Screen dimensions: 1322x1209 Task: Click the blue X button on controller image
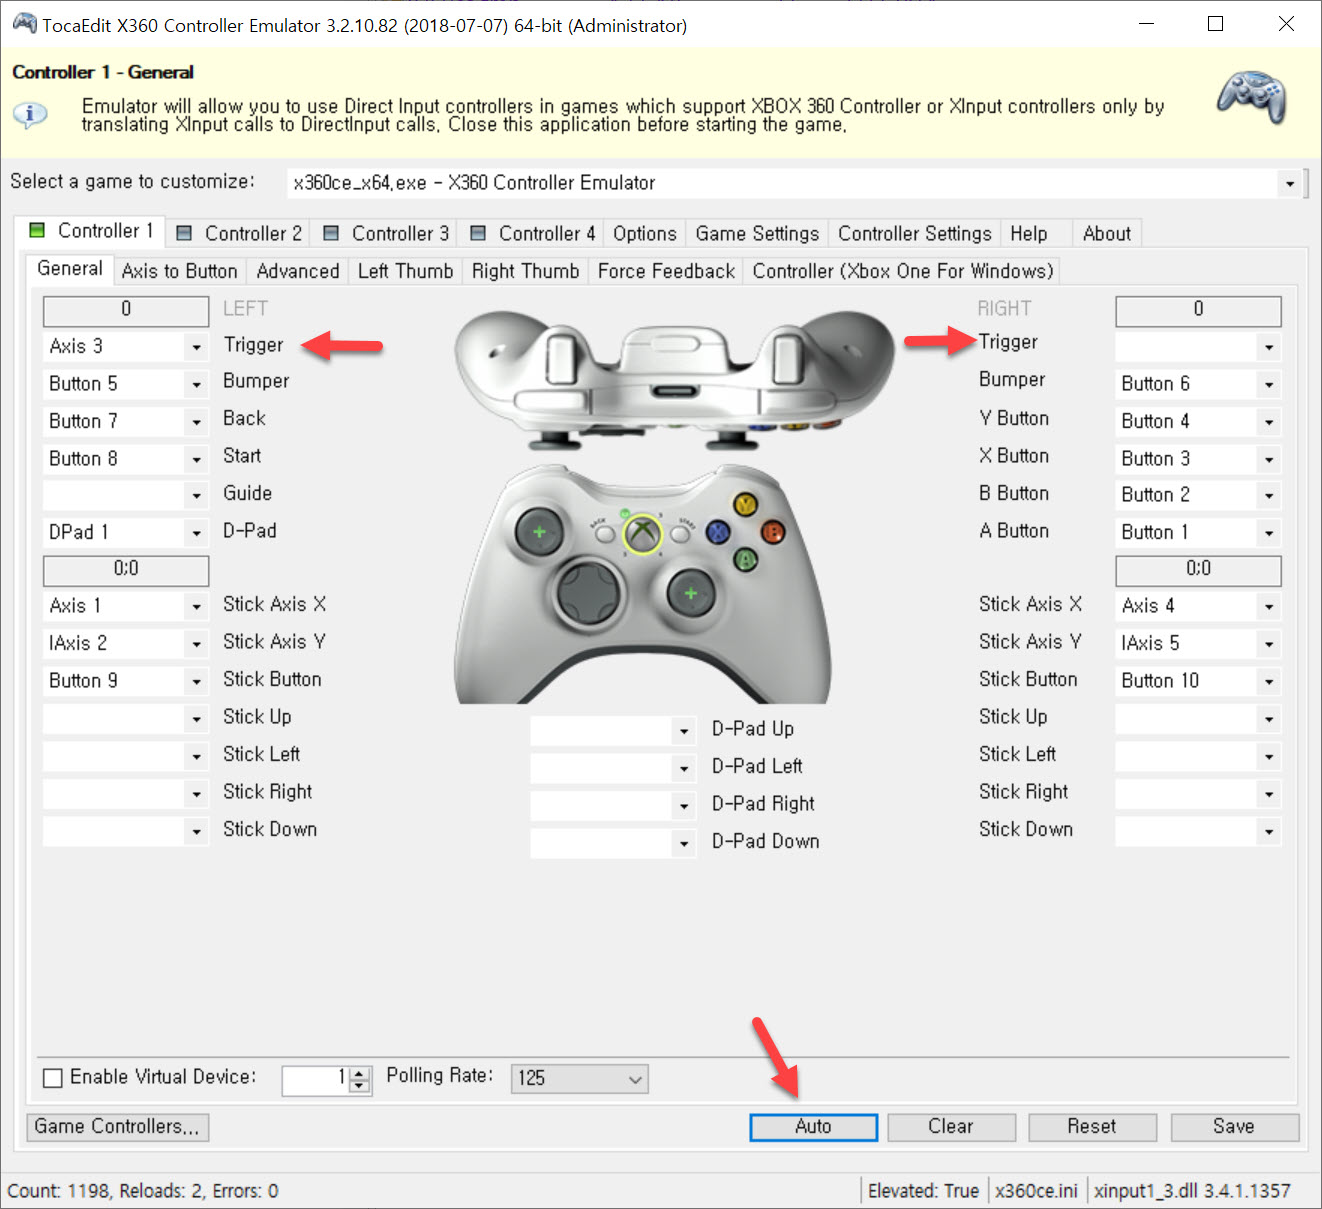[718, 532]
